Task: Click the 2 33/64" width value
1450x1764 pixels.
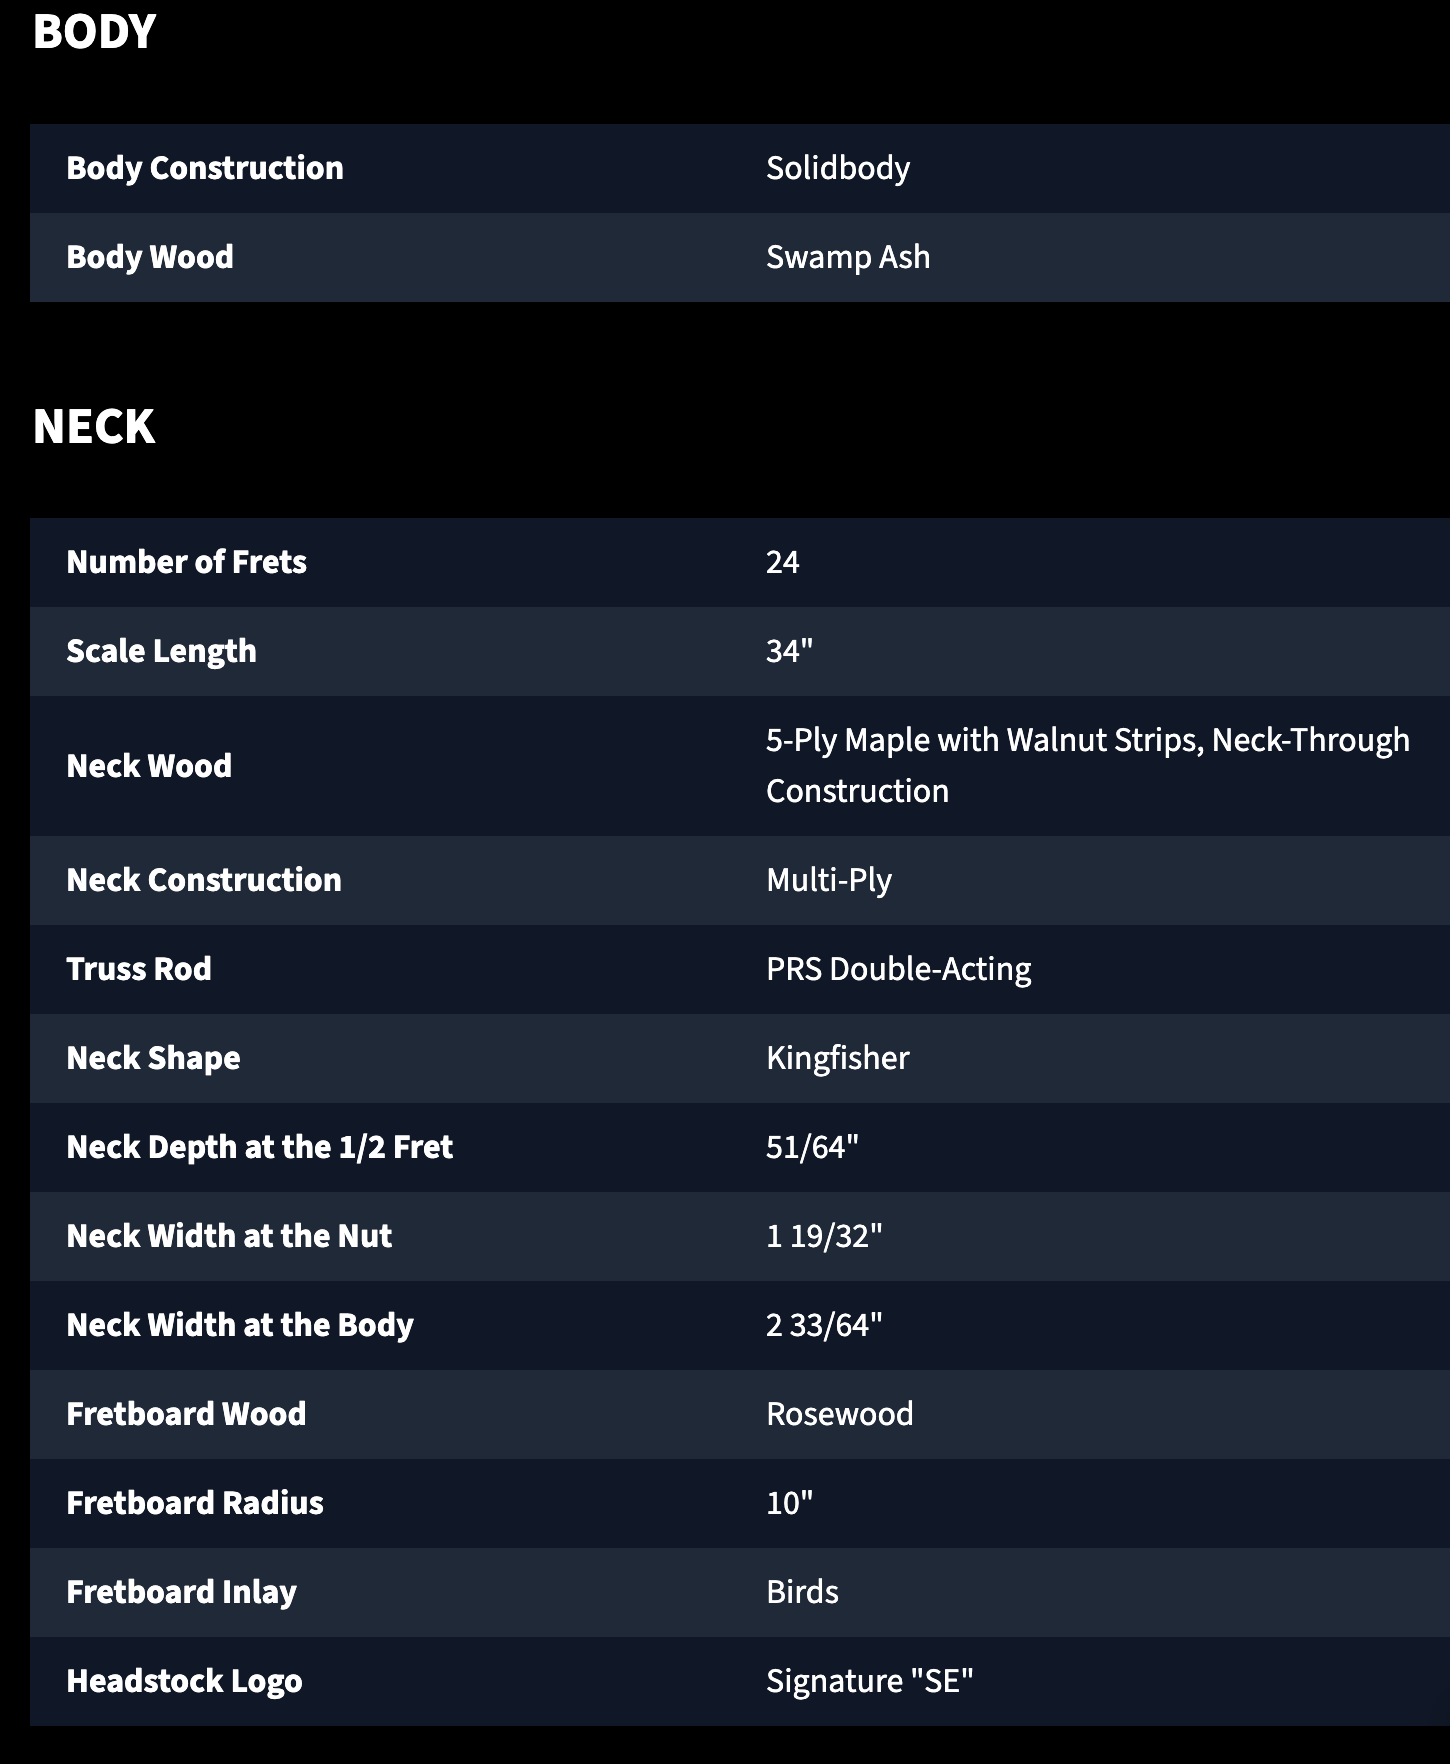Action: (824, 1325)
